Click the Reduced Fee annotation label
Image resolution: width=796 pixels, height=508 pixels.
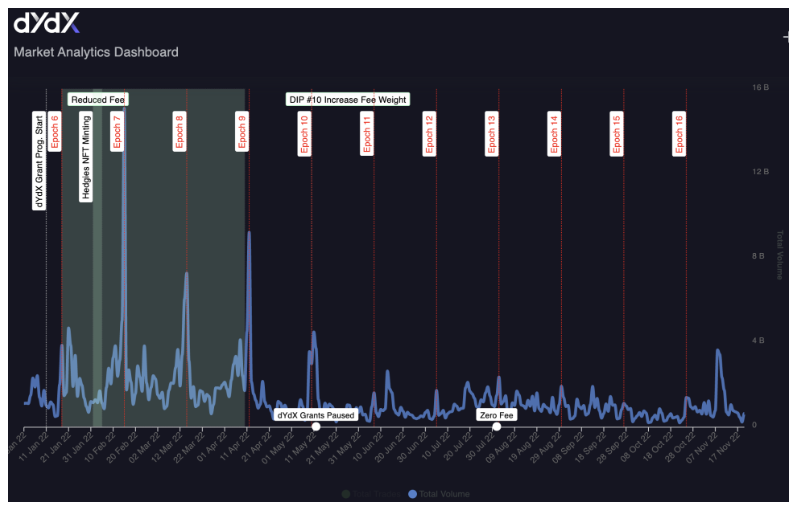tap(97, 99)
